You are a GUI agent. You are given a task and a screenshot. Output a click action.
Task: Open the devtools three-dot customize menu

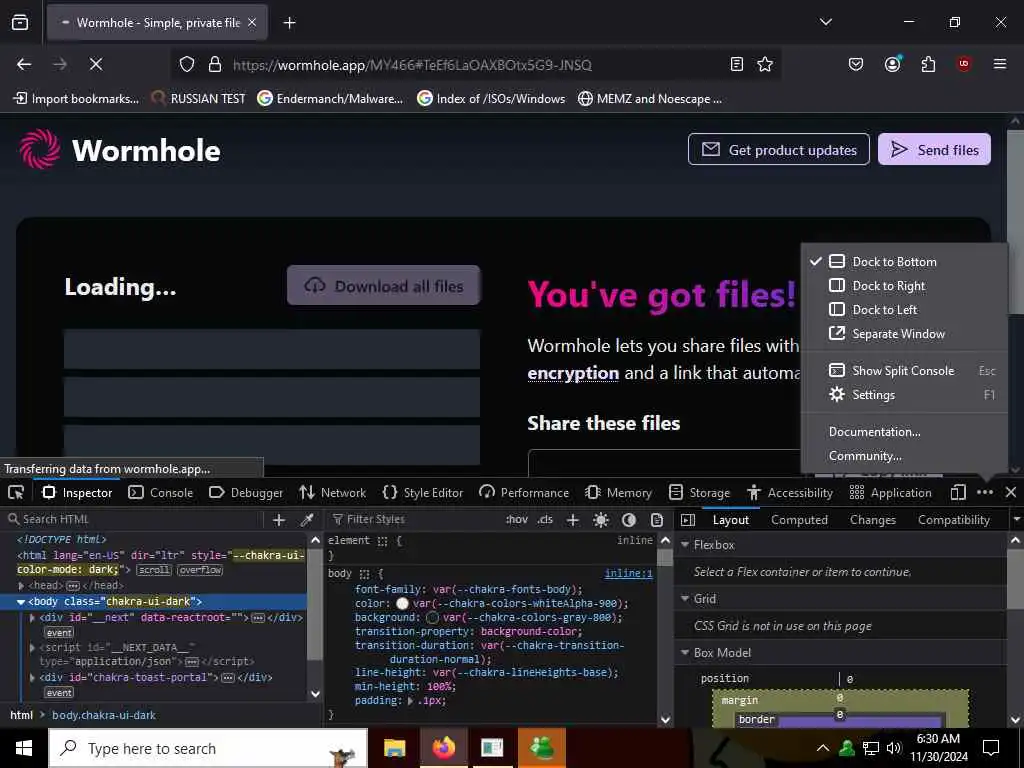(985, 492)
